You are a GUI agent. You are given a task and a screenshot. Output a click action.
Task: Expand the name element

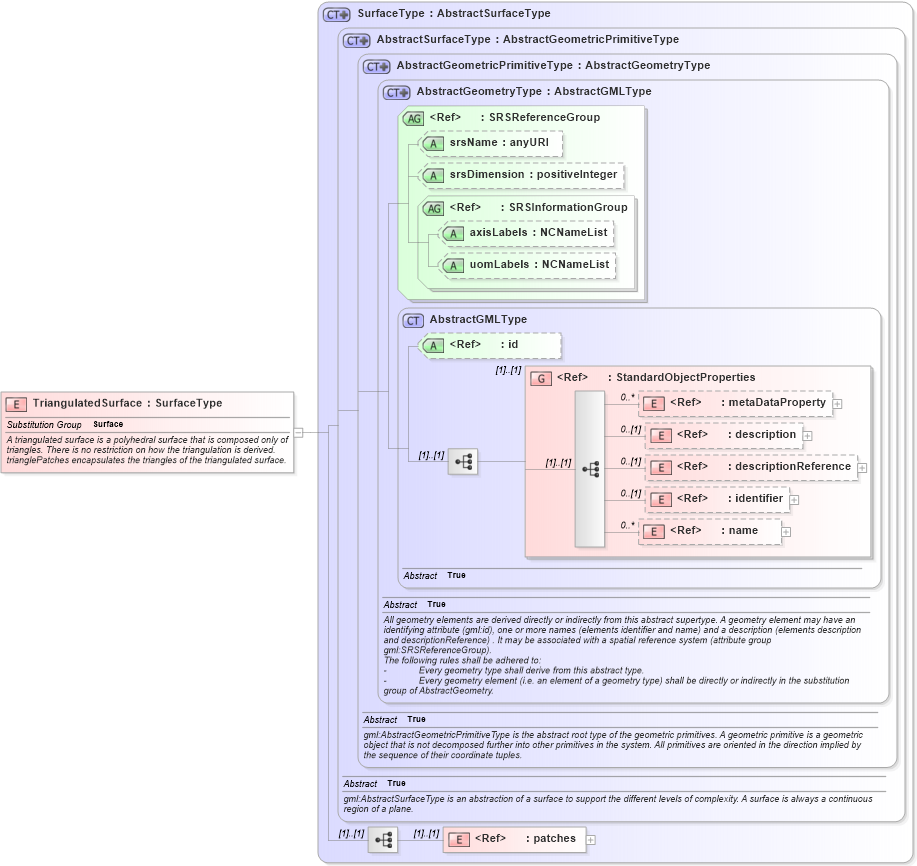pos(786,532)
